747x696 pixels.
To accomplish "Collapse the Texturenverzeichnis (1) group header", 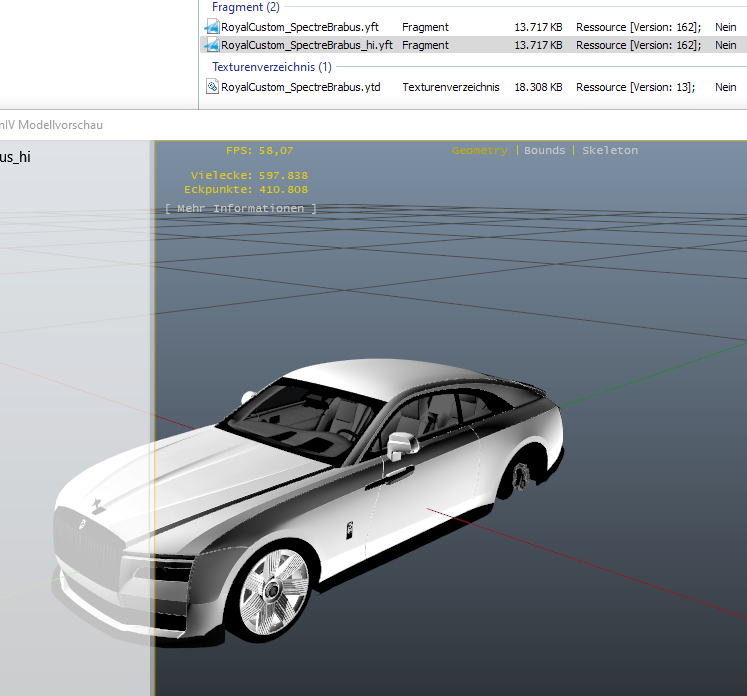I will pyautogui.click(x=272, y=67).
